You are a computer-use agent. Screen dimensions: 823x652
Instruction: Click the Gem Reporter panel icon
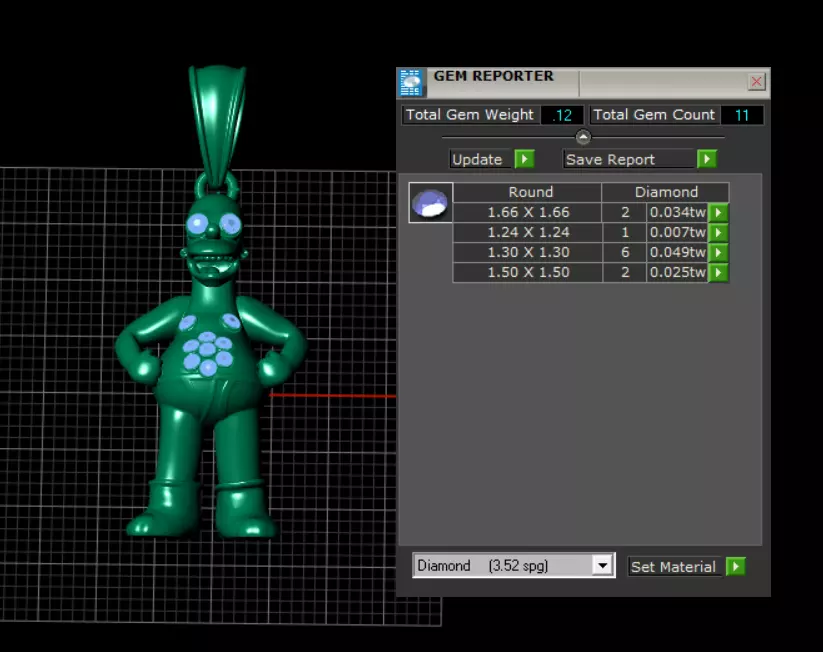click(x=411, y=82)
